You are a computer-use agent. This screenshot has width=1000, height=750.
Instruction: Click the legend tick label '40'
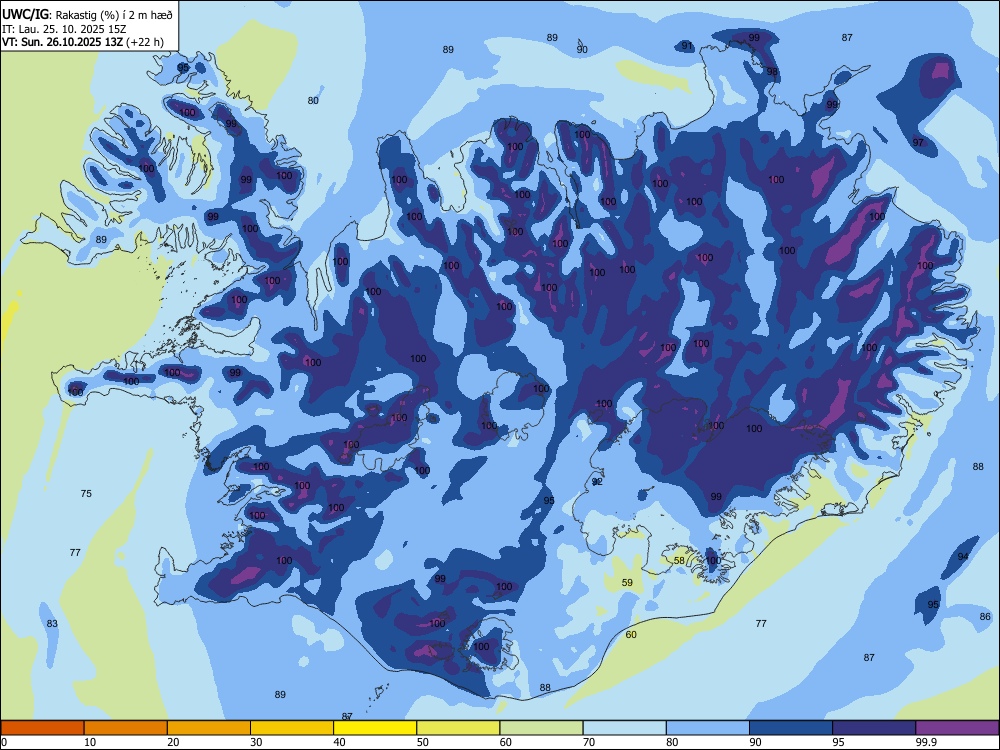(x=339, y=742)
